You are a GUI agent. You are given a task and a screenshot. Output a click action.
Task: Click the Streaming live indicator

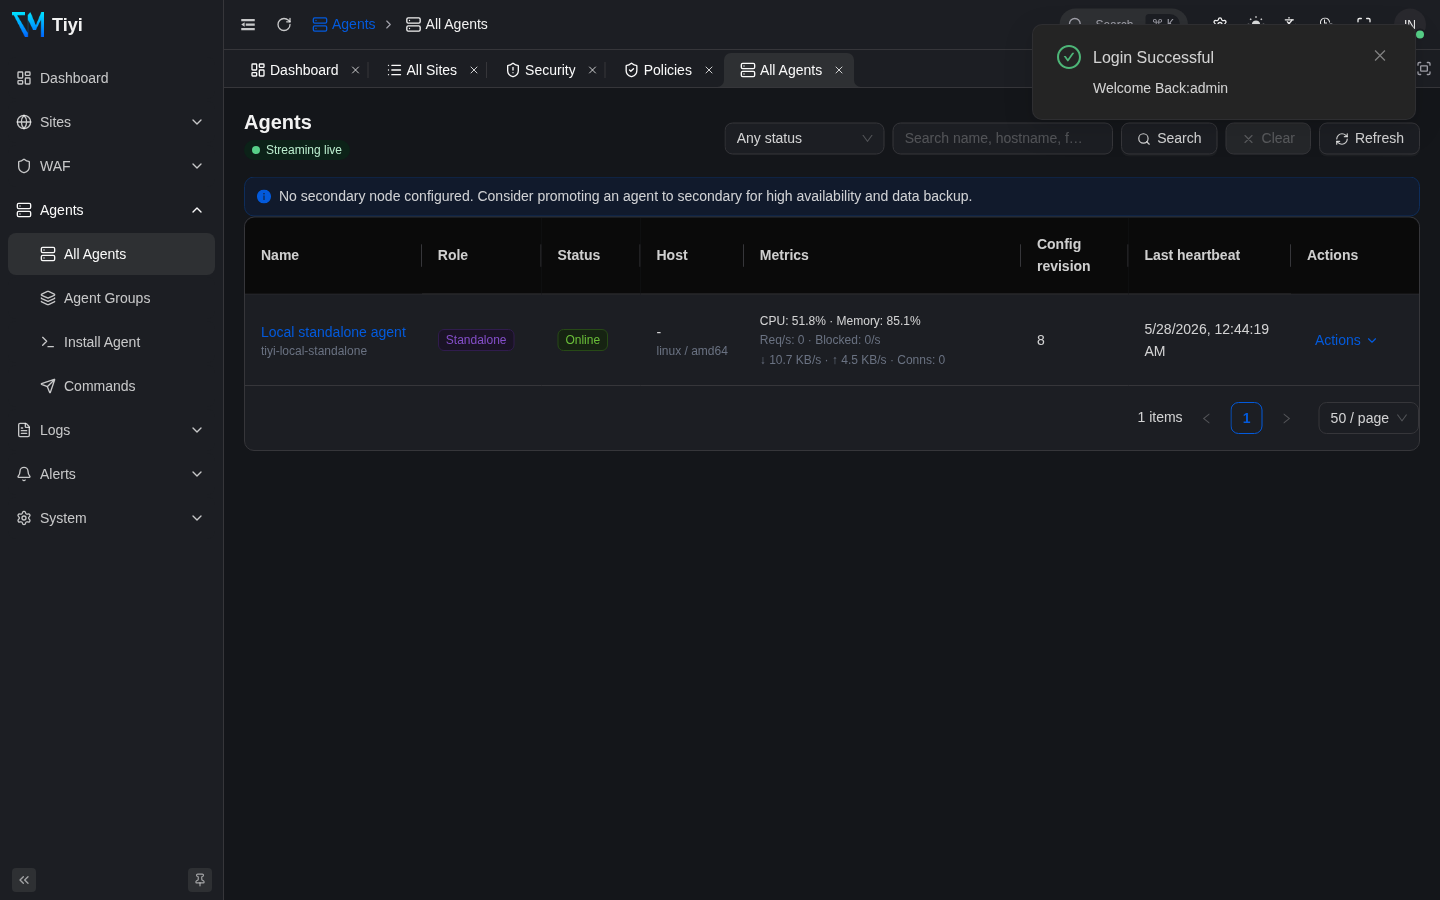coord(297,150)
